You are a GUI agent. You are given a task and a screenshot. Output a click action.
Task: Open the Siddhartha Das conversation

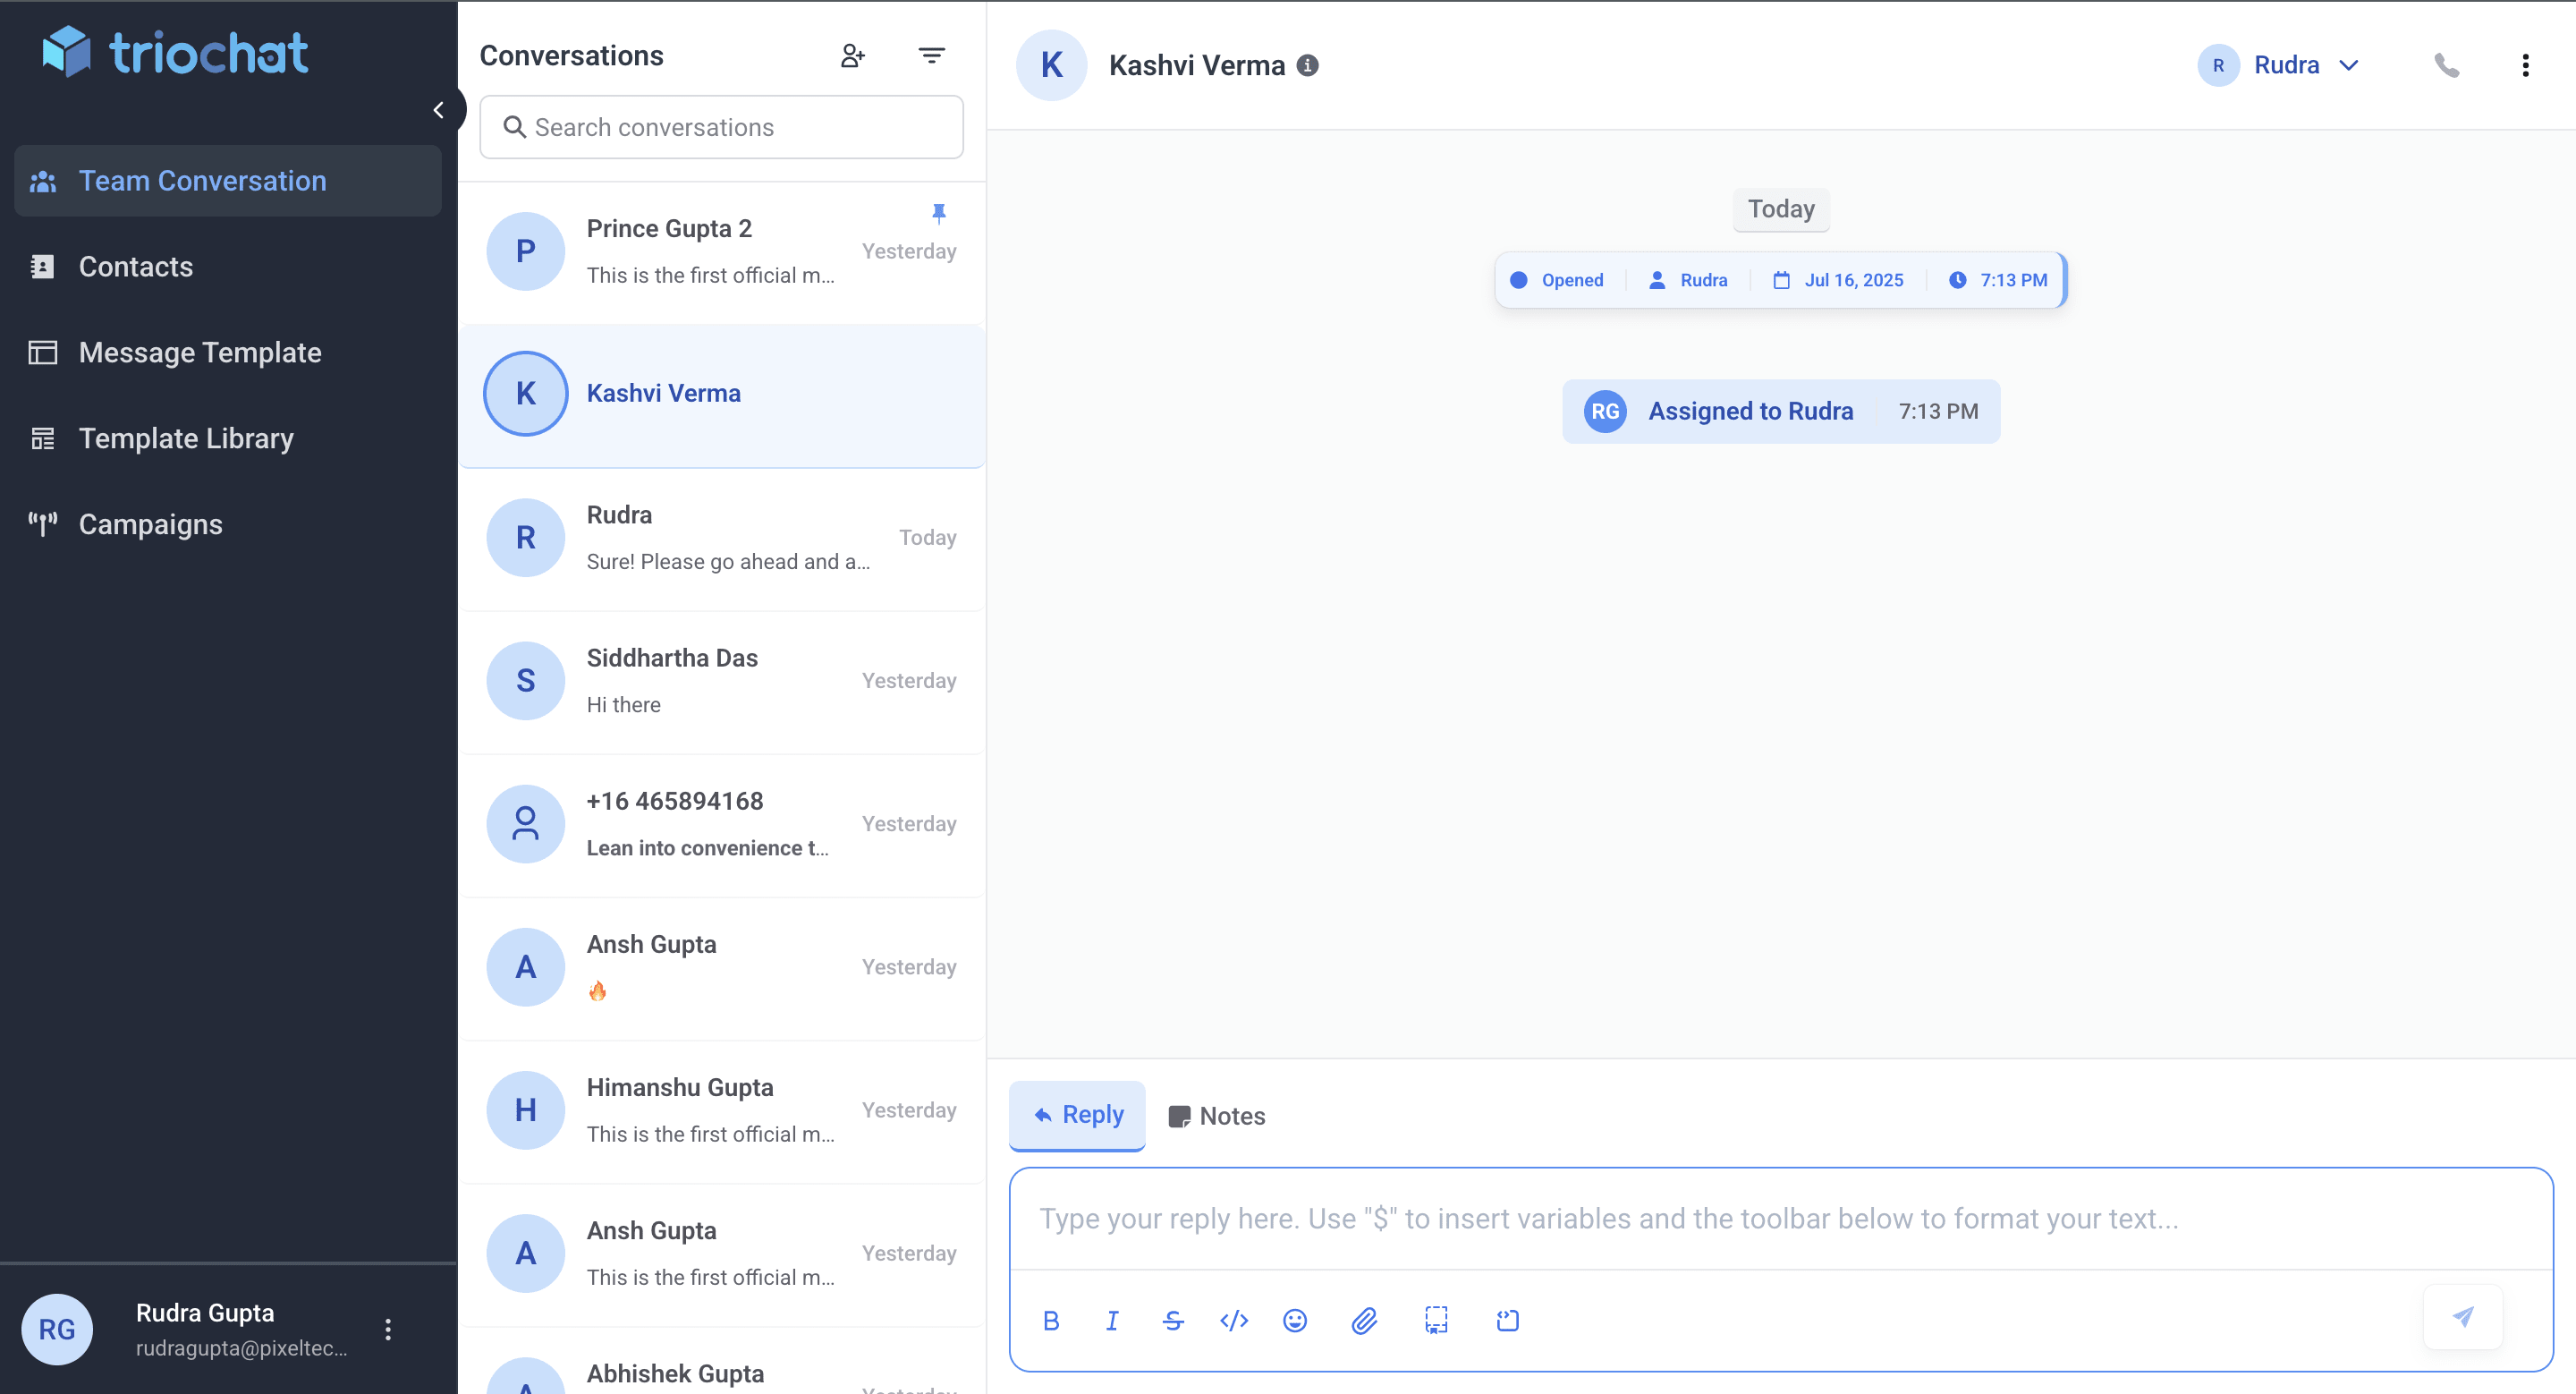721,681
